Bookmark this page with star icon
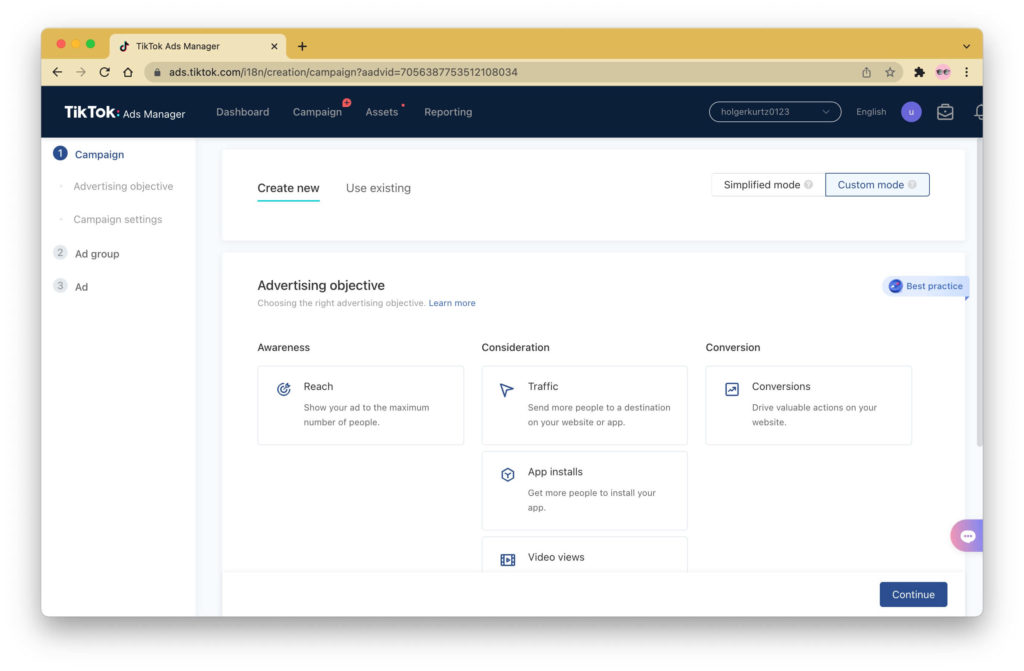Screen dimensions: 1024x671 890,72
